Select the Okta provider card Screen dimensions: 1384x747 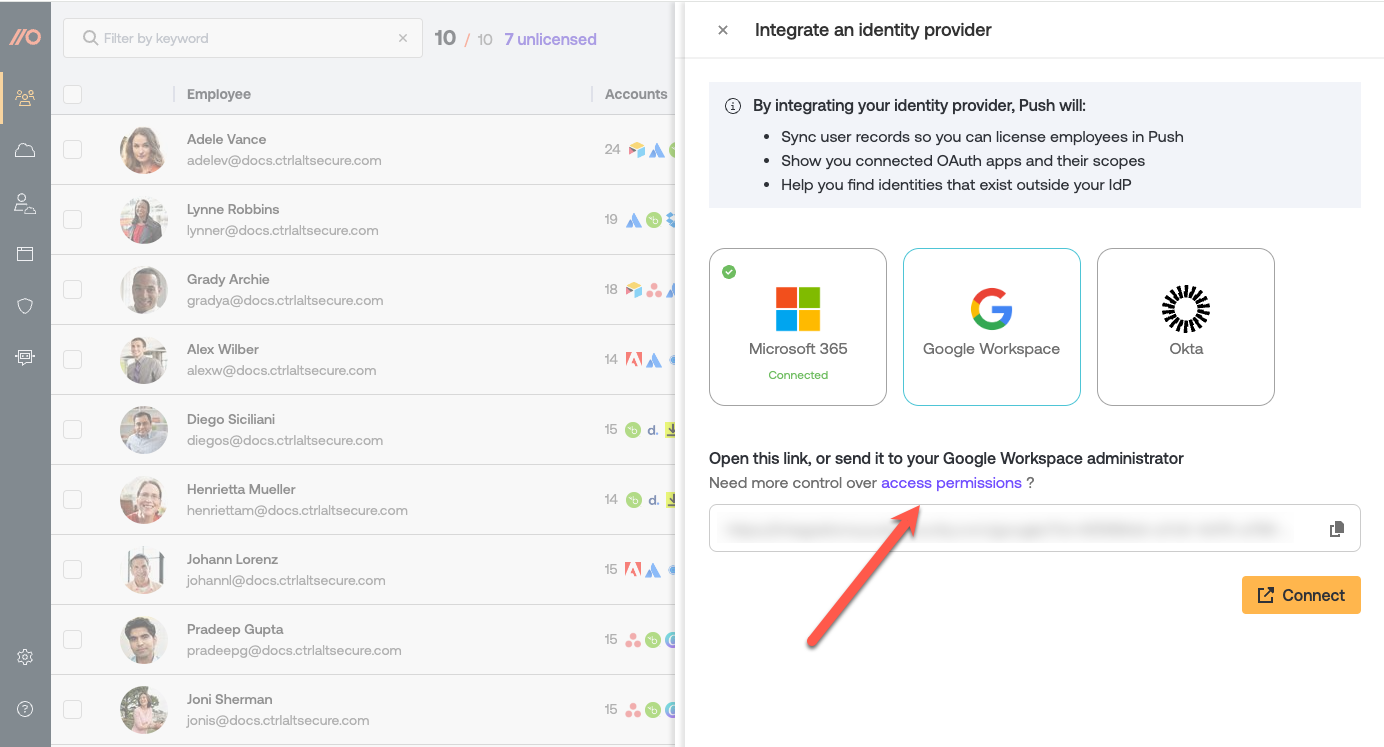click(x=1186, y=327)
